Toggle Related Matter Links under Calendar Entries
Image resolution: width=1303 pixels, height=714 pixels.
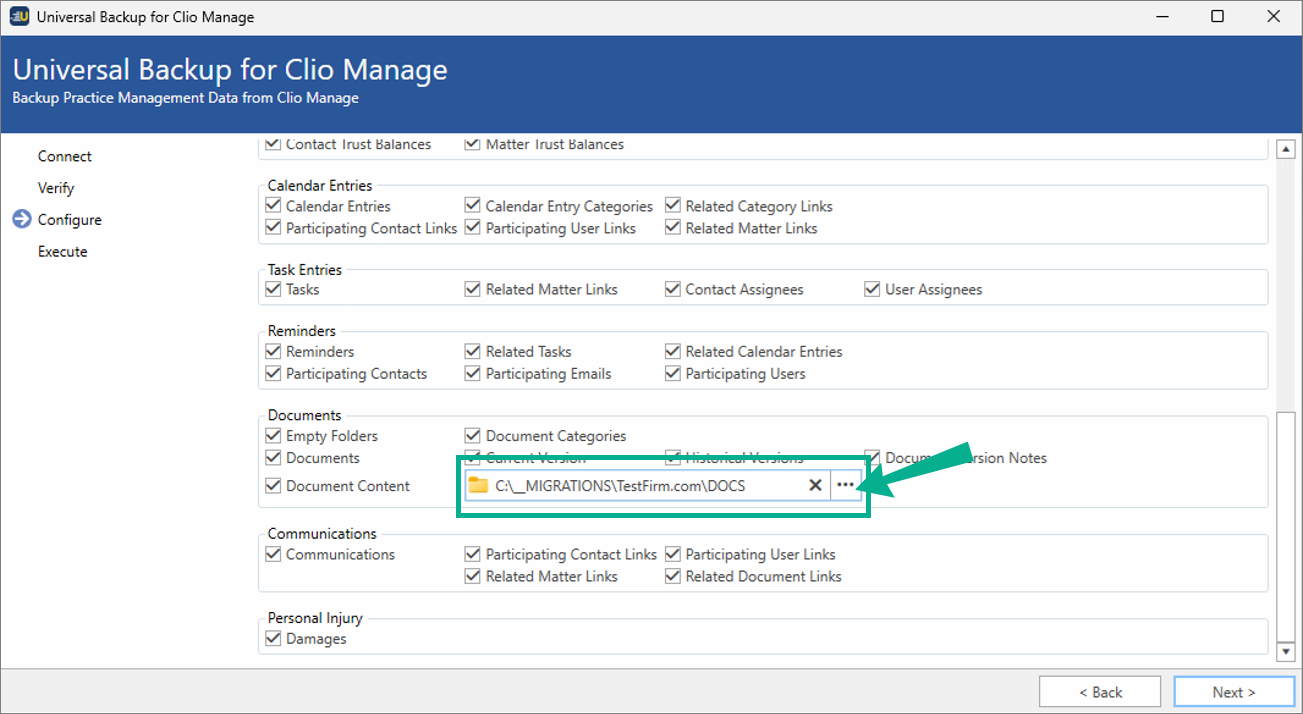(x=673, y=228)
